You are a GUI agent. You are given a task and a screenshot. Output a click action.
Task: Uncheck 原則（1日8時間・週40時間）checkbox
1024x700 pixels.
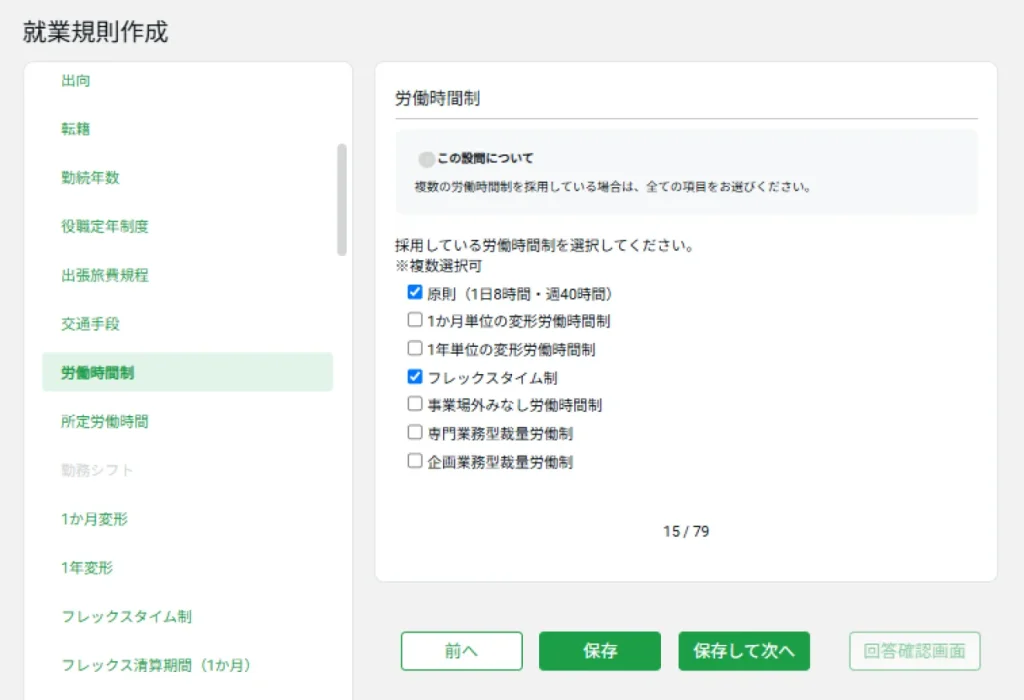pyautogui.click(x=415, y=294)
